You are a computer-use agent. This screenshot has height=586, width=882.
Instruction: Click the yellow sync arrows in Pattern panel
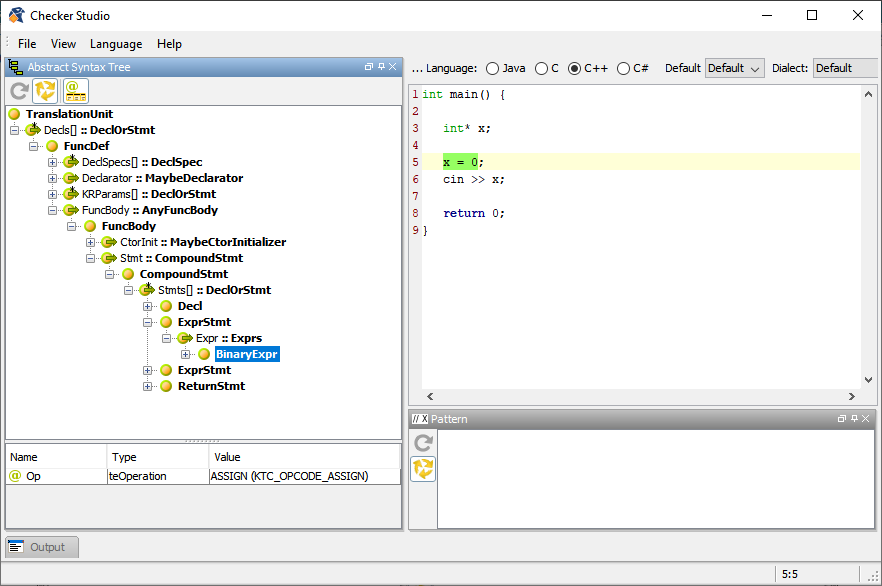click(x=423, y=468)
